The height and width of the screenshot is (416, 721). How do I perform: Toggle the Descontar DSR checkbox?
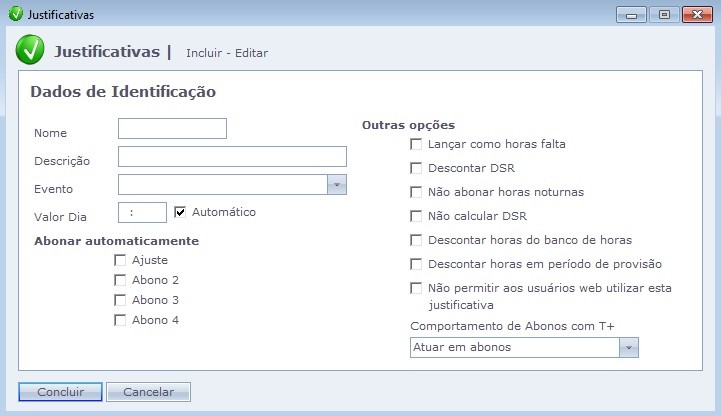[x=416, y=168]
